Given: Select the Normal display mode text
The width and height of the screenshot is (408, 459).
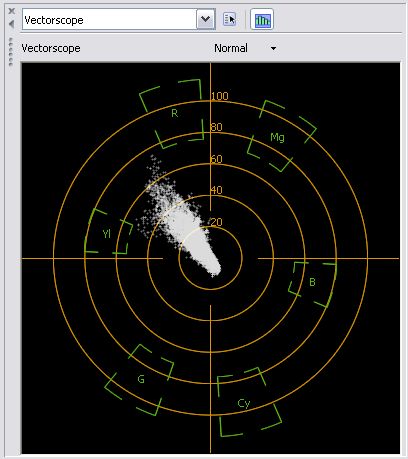Looking at the screenshot, I should pos(231,48).
